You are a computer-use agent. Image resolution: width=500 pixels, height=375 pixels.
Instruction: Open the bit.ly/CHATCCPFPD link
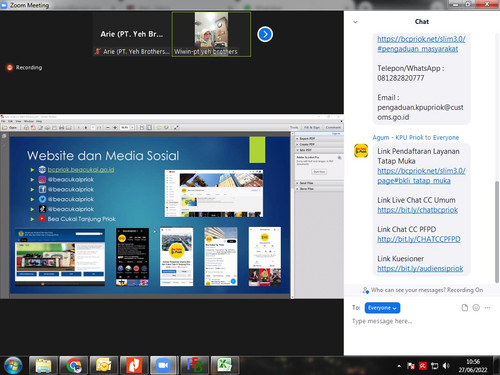[419, 239]
